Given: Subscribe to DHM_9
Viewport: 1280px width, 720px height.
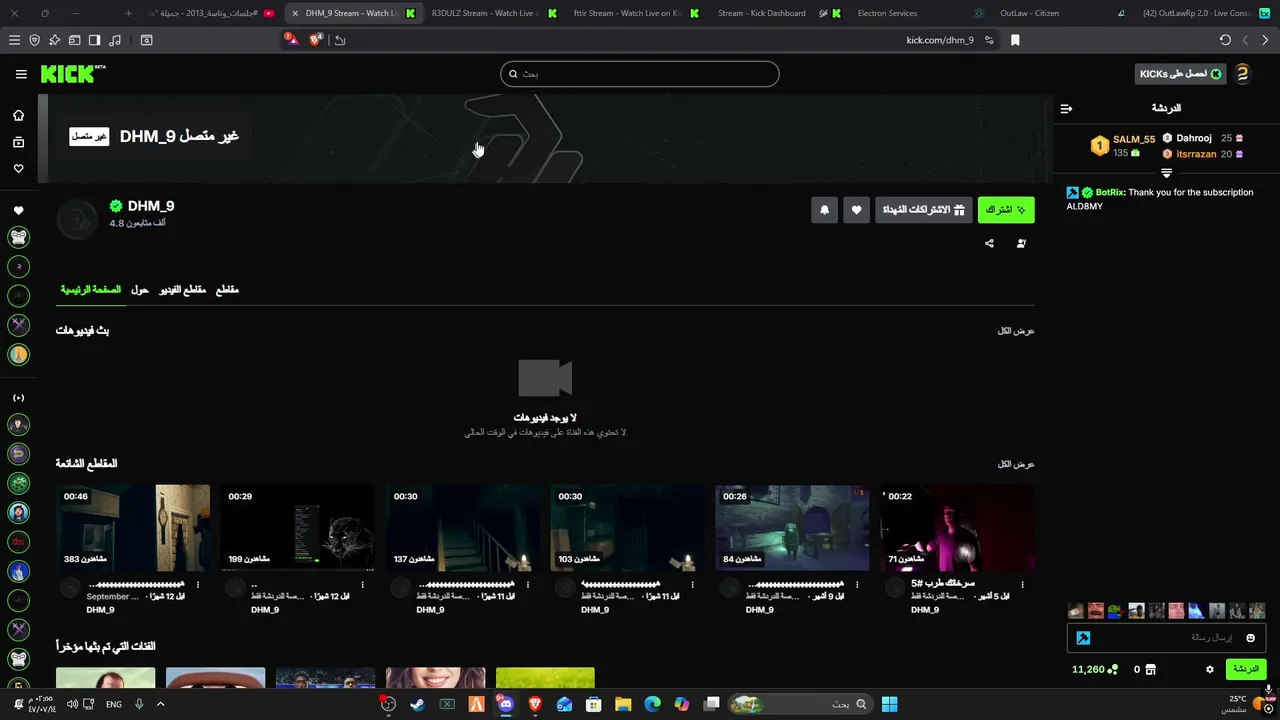Looking at the screenshot, I should [x=1006, y=210].
